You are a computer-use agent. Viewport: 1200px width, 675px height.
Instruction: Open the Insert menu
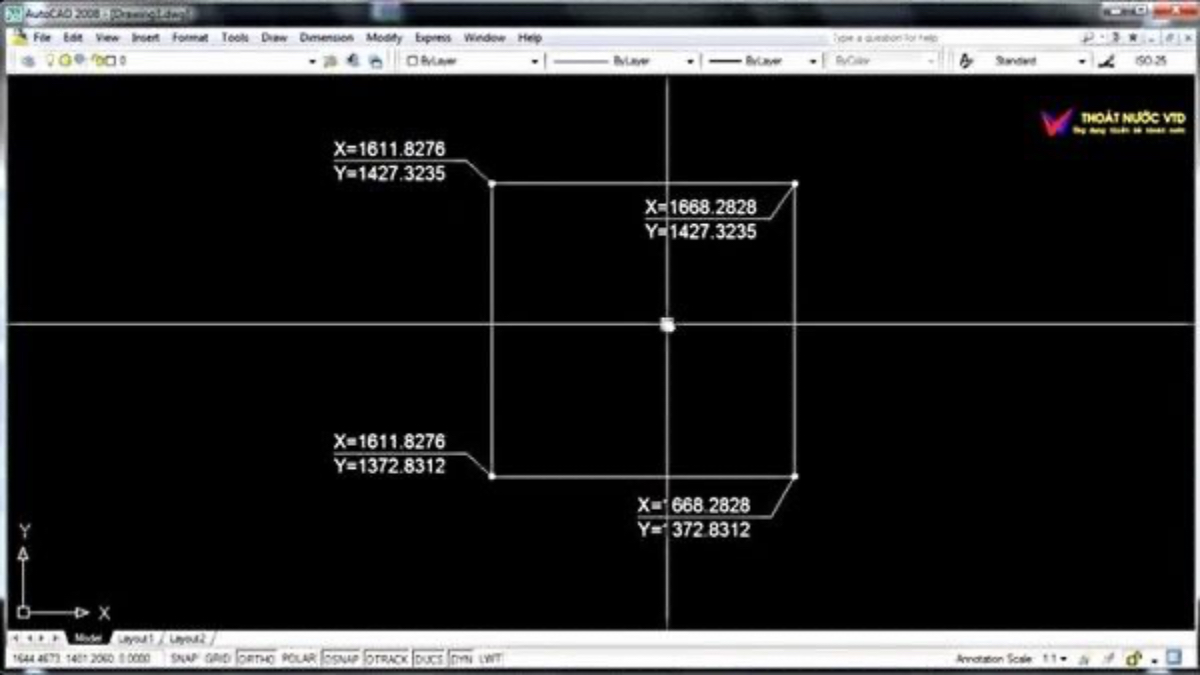pos(146,37)
